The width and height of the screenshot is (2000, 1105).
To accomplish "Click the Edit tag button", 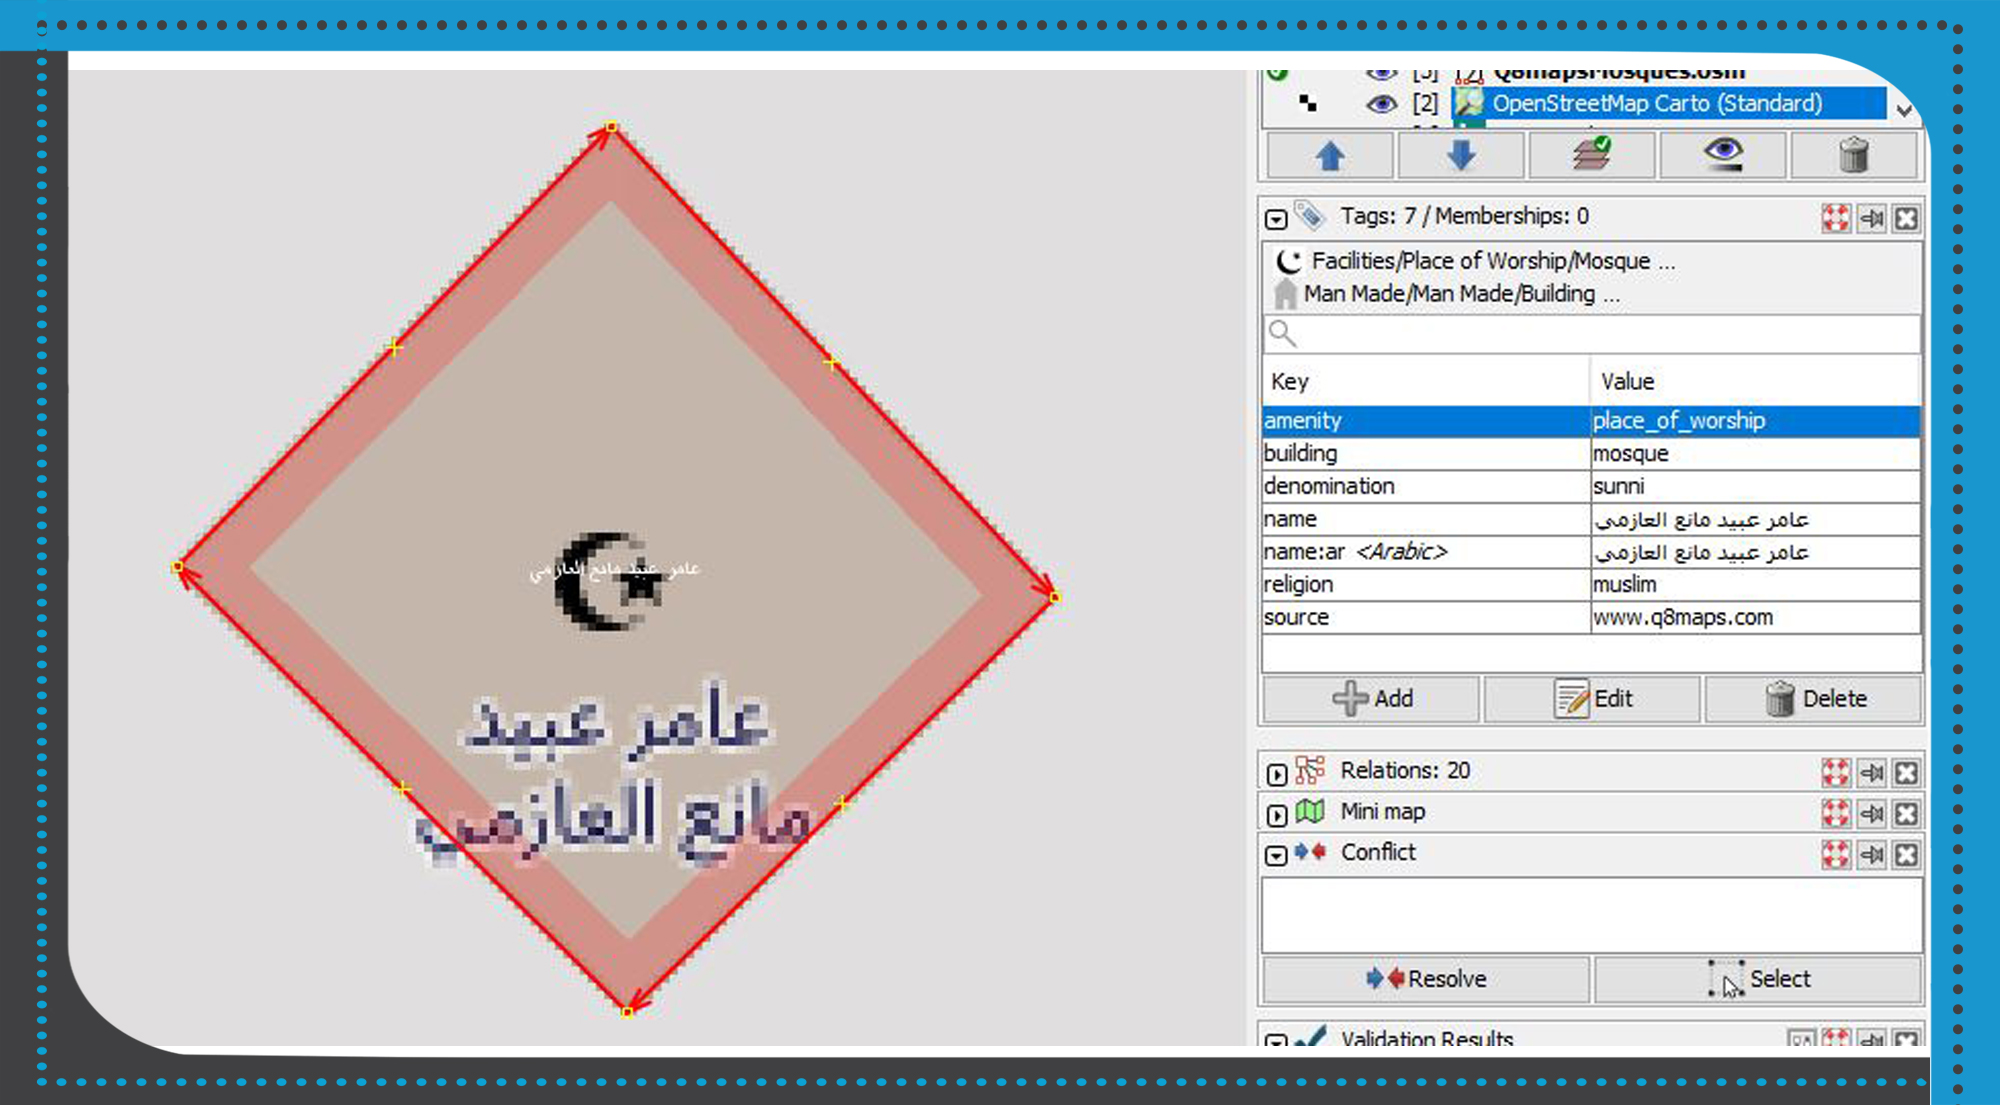I will coord(1592,699).
